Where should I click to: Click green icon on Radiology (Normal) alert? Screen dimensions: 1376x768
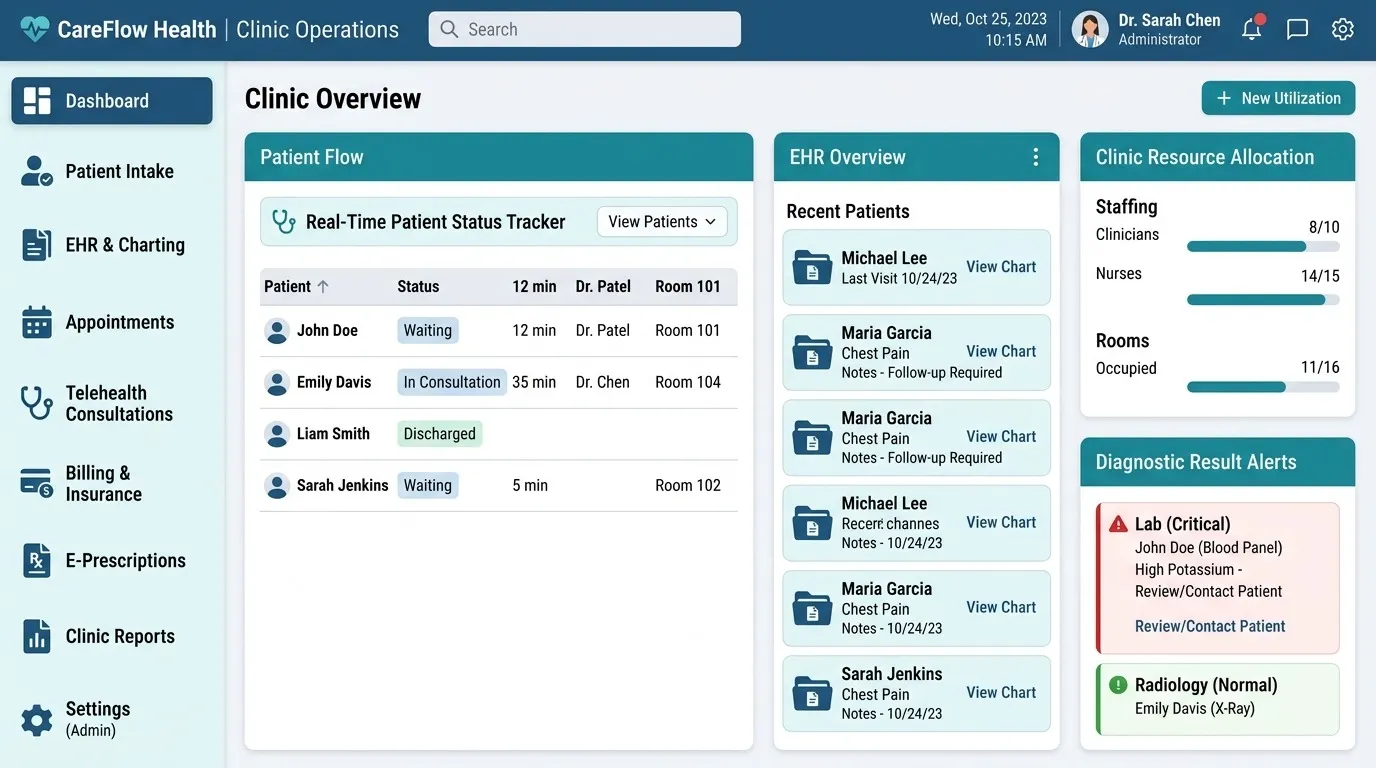[1118, 685]
